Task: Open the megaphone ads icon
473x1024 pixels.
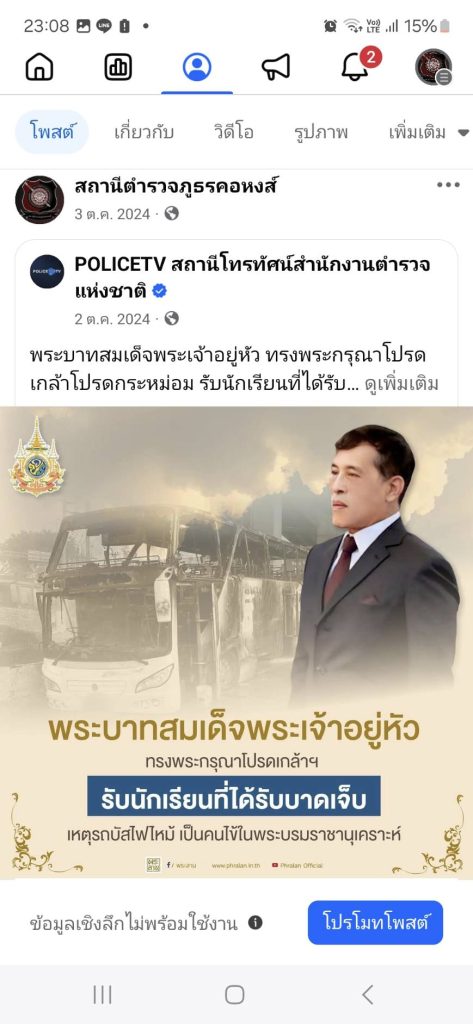Action: coord(276,67)
